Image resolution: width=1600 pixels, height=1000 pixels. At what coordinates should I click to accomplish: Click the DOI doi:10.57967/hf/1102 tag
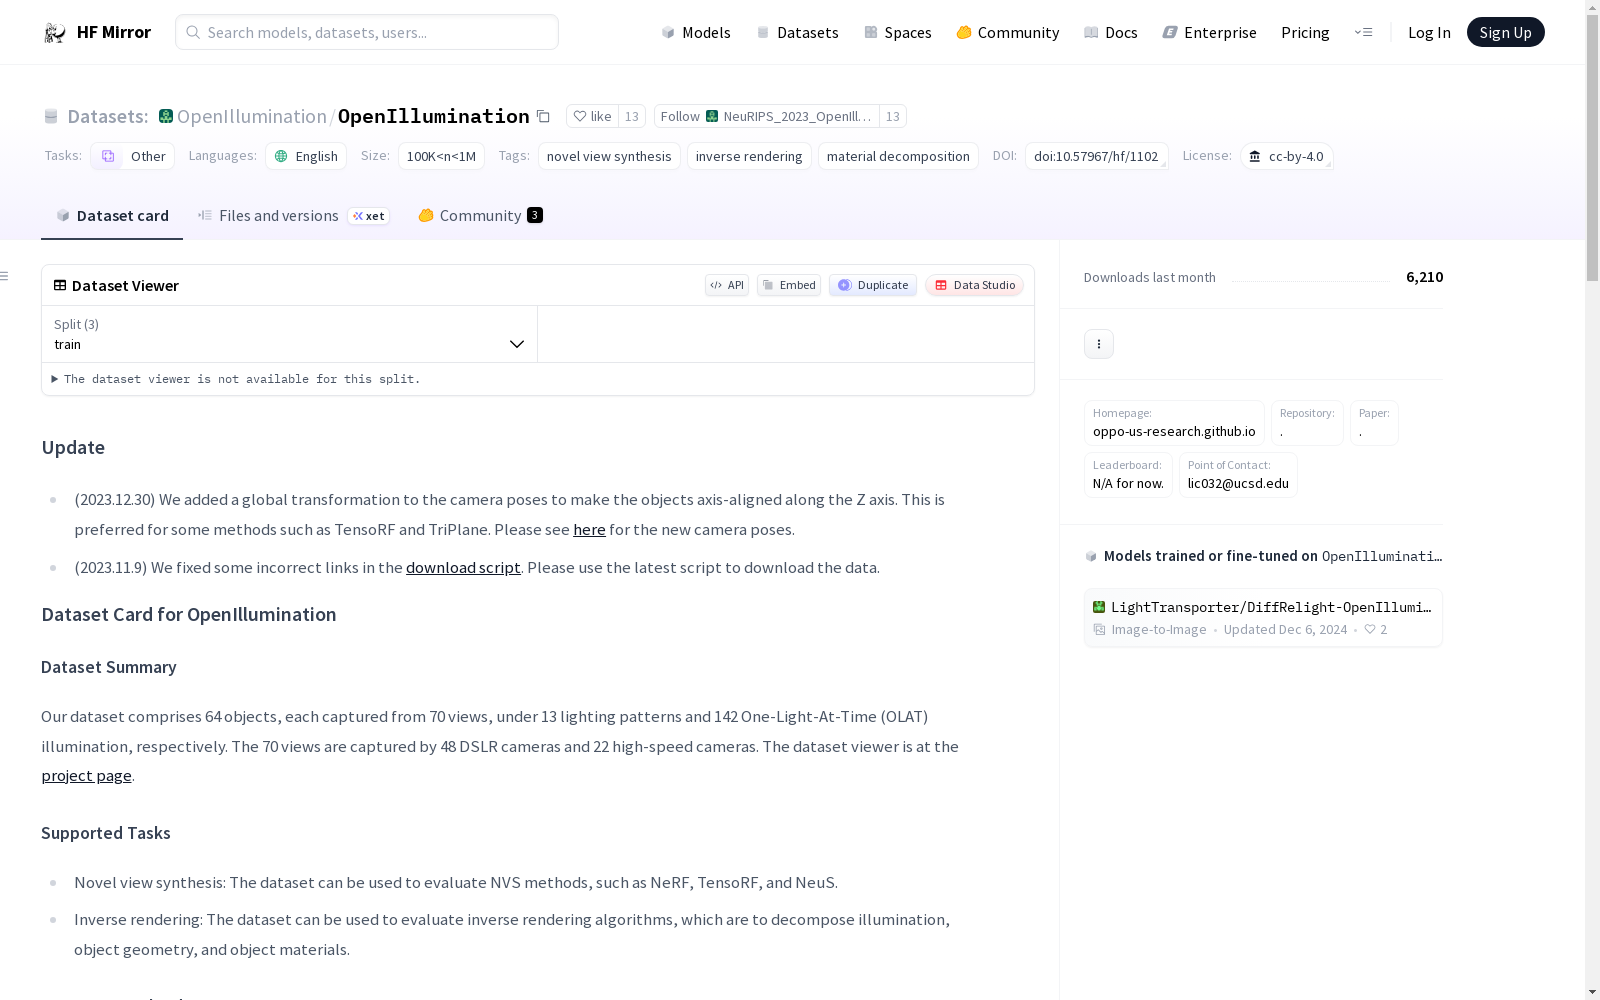(x=1096, y=156)
